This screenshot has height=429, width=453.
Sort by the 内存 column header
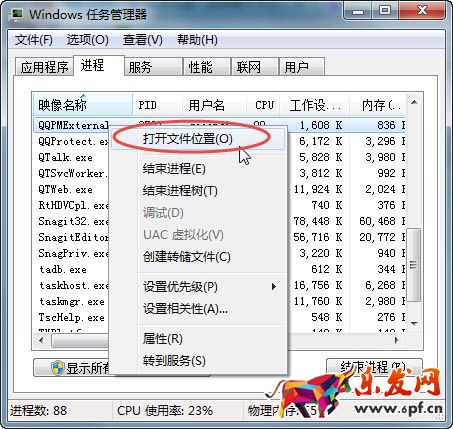pos(378,105)
